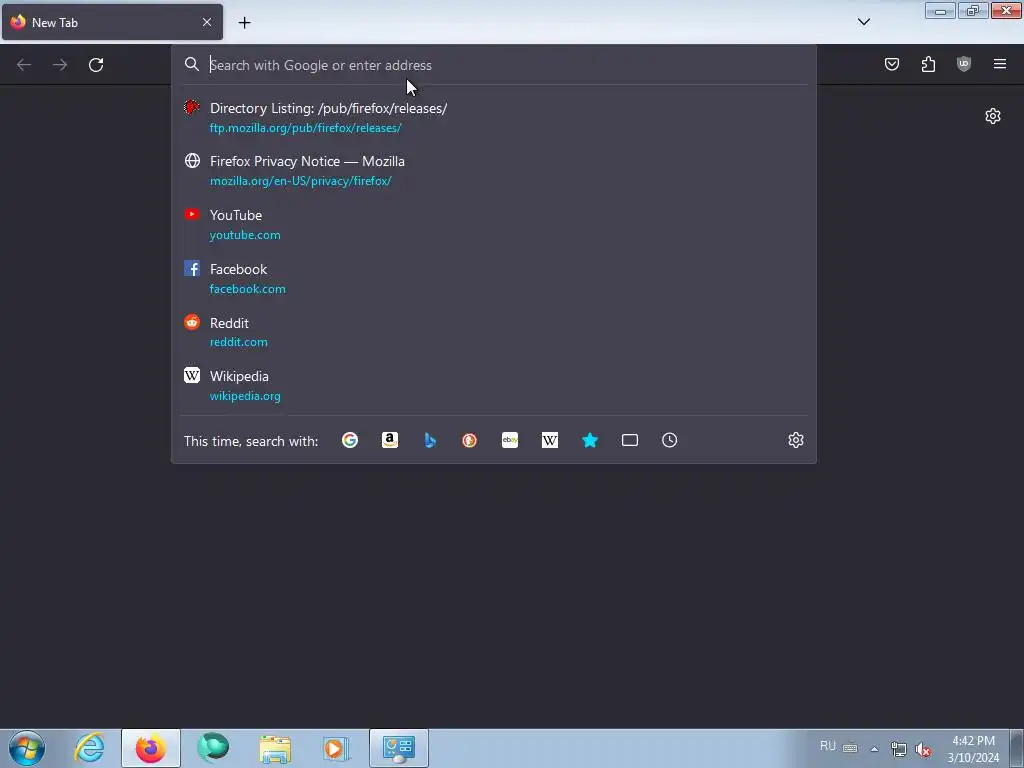1024x768 pixels.
Task: Select the Reddit suggestion
Action: point(229,323)
